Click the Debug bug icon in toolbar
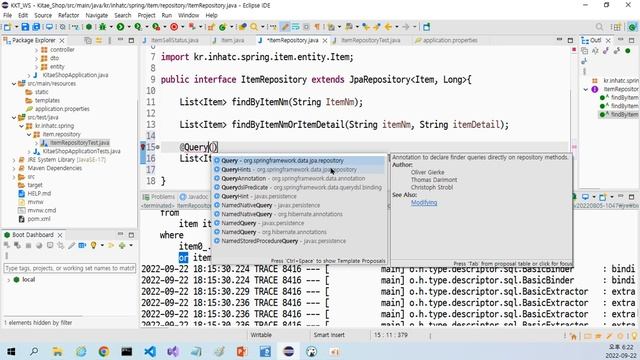Image resolution: width=640 pixels, height=360 pixels. click(102, 27)
